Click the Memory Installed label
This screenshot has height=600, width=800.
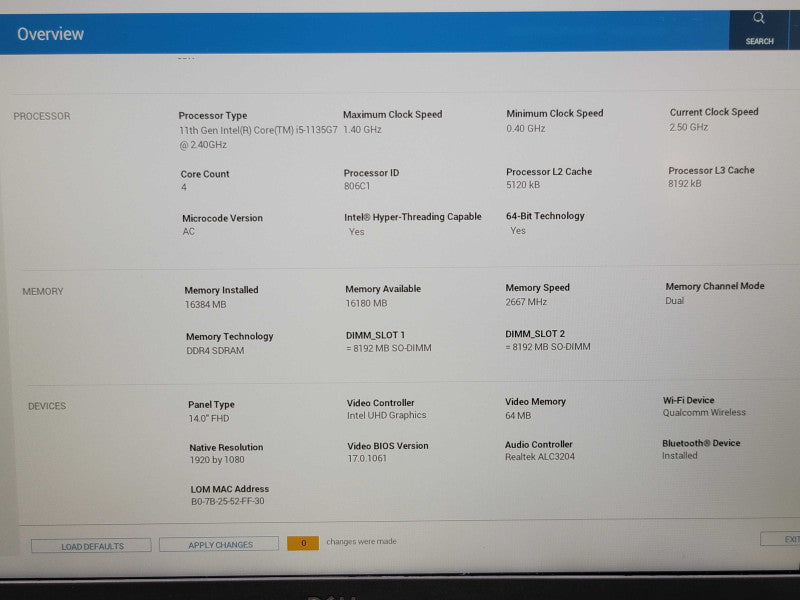221,290
